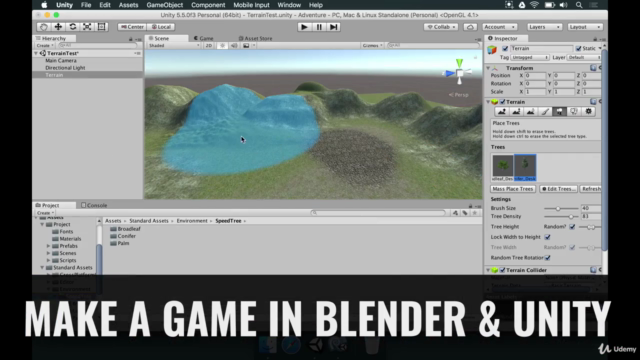Switch to the Game tab
Screen dimensions: 640x360
pyautogui.click(x=203, y=38)
